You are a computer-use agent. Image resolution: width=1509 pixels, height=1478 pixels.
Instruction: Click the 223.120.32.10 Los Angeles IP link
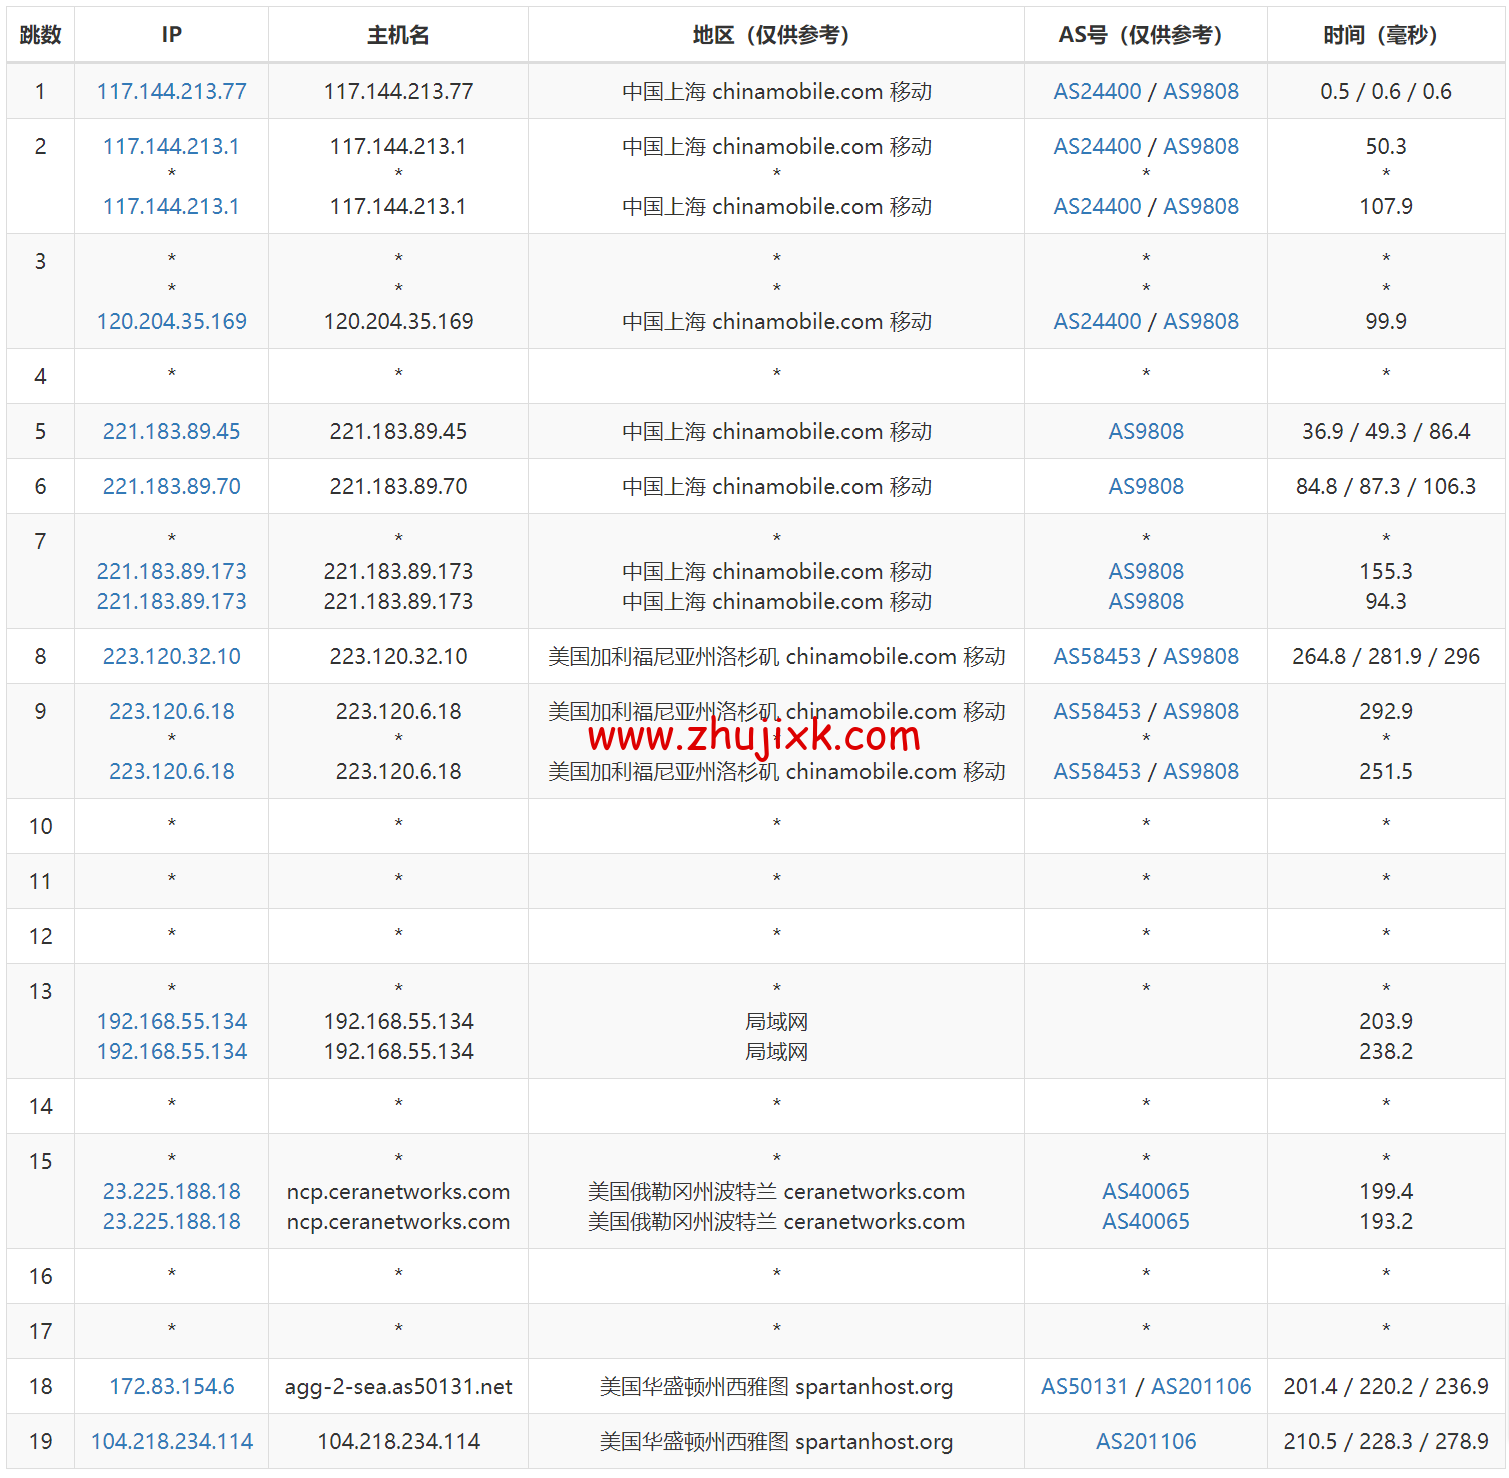tap(170, 656)
